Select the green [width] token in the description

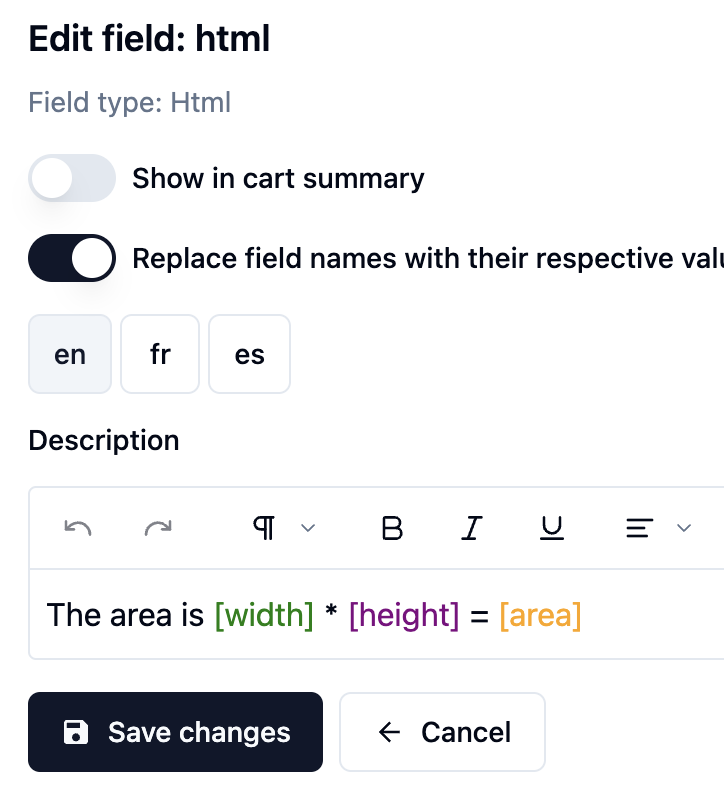point(263,615)
